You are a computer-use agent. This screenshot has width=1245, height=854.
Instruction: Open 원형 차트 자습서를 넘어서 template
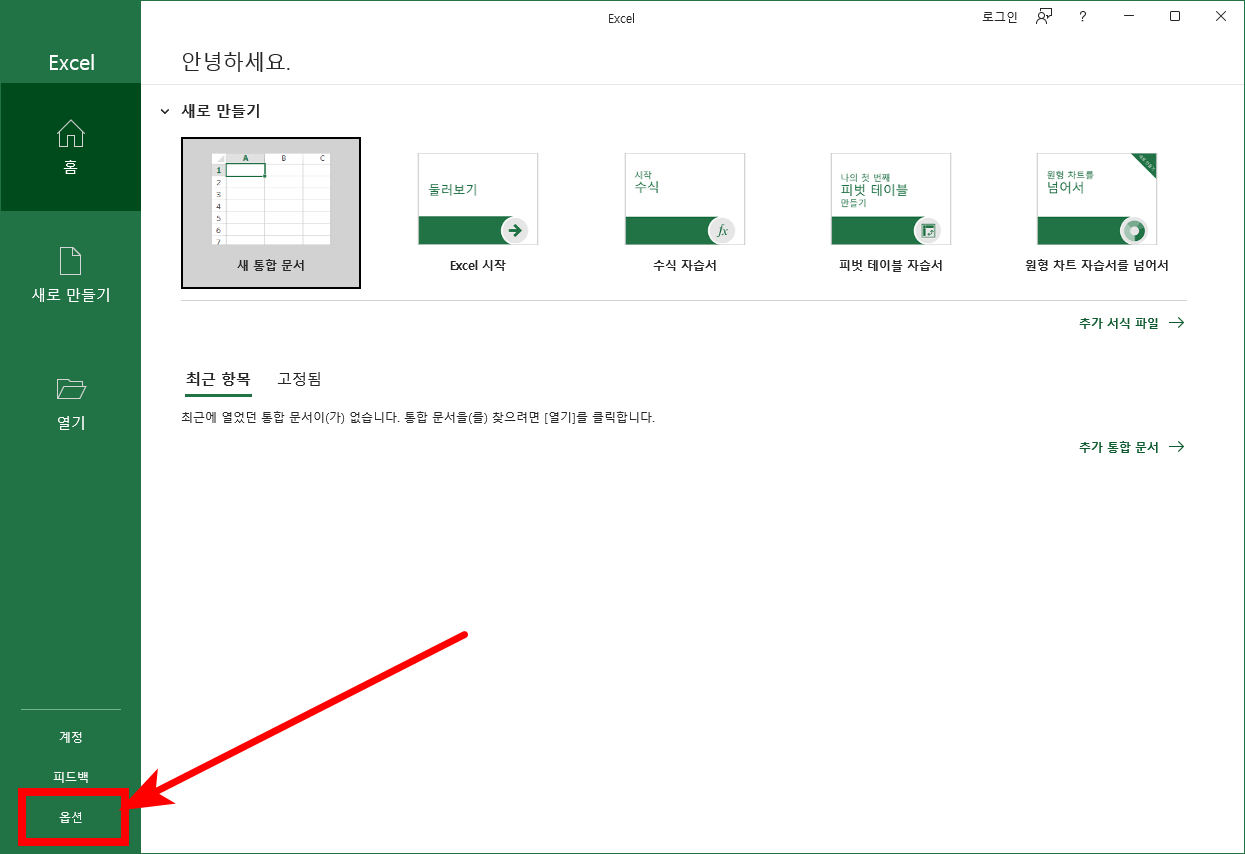[x=1097, y=213]
